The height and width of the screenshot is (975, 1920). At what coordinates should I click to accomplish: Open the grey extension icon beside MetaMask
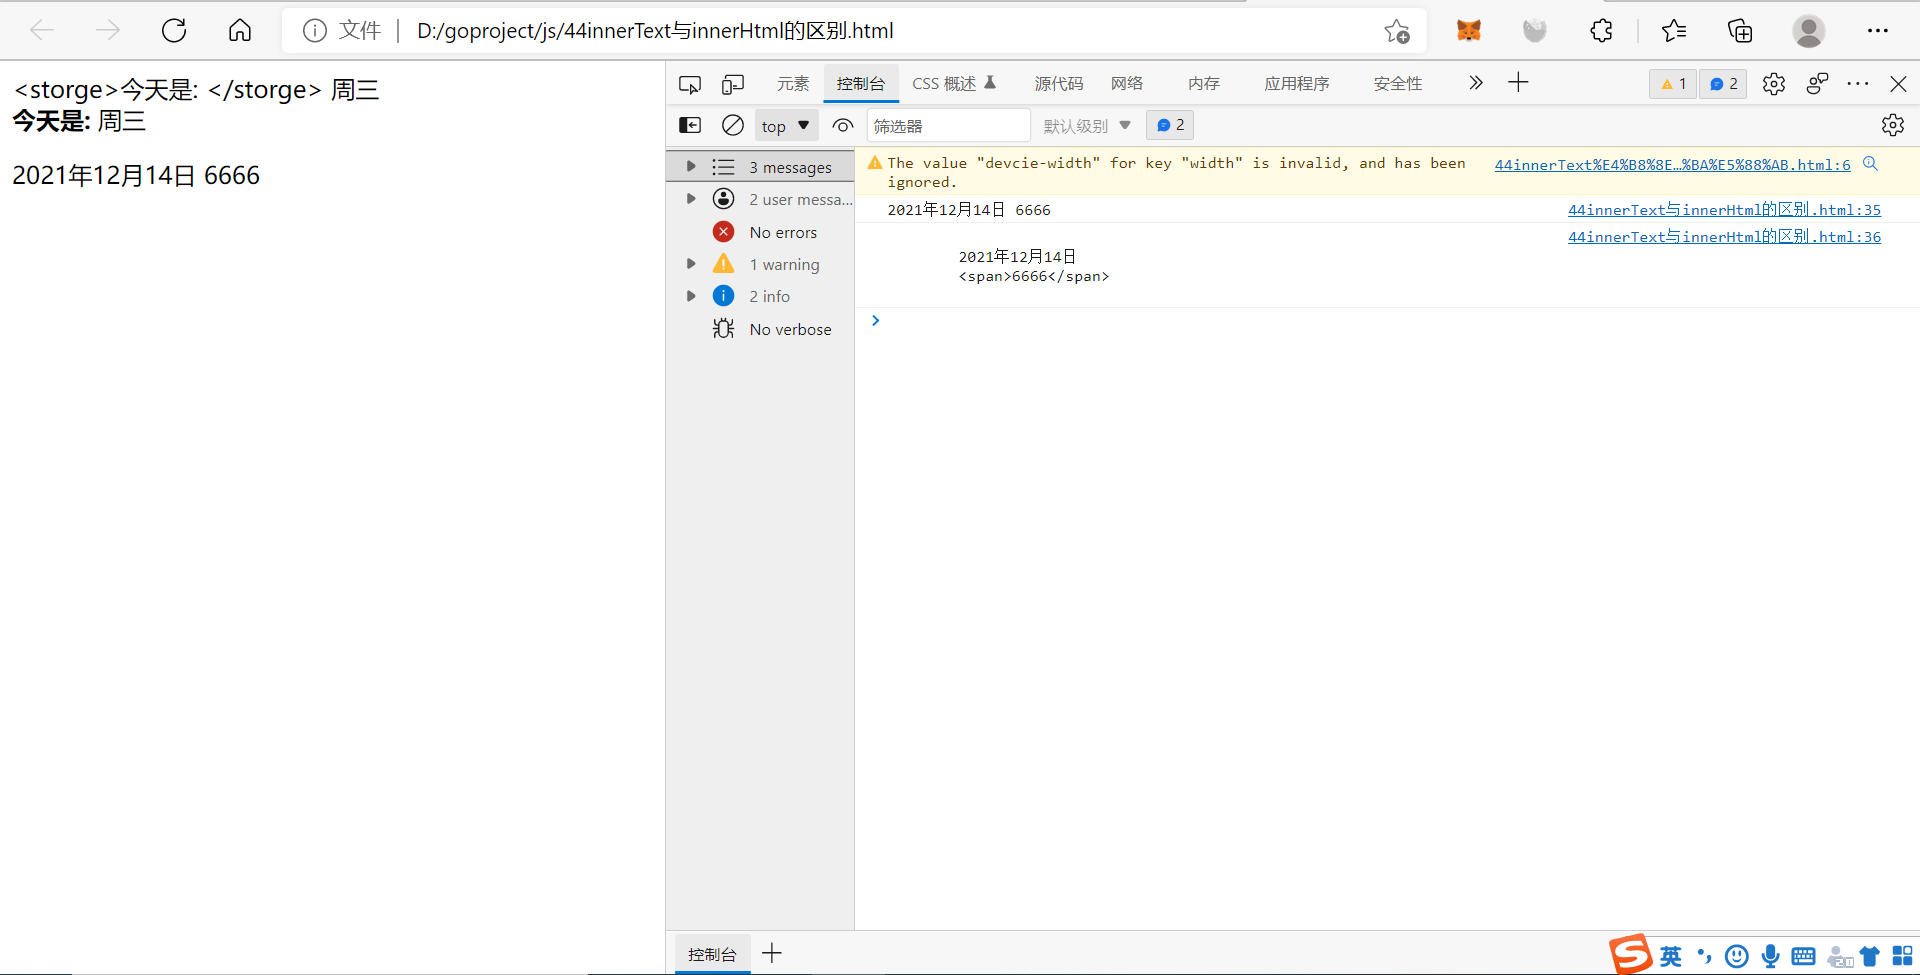pyautogui.click(x=1535, y=31)
